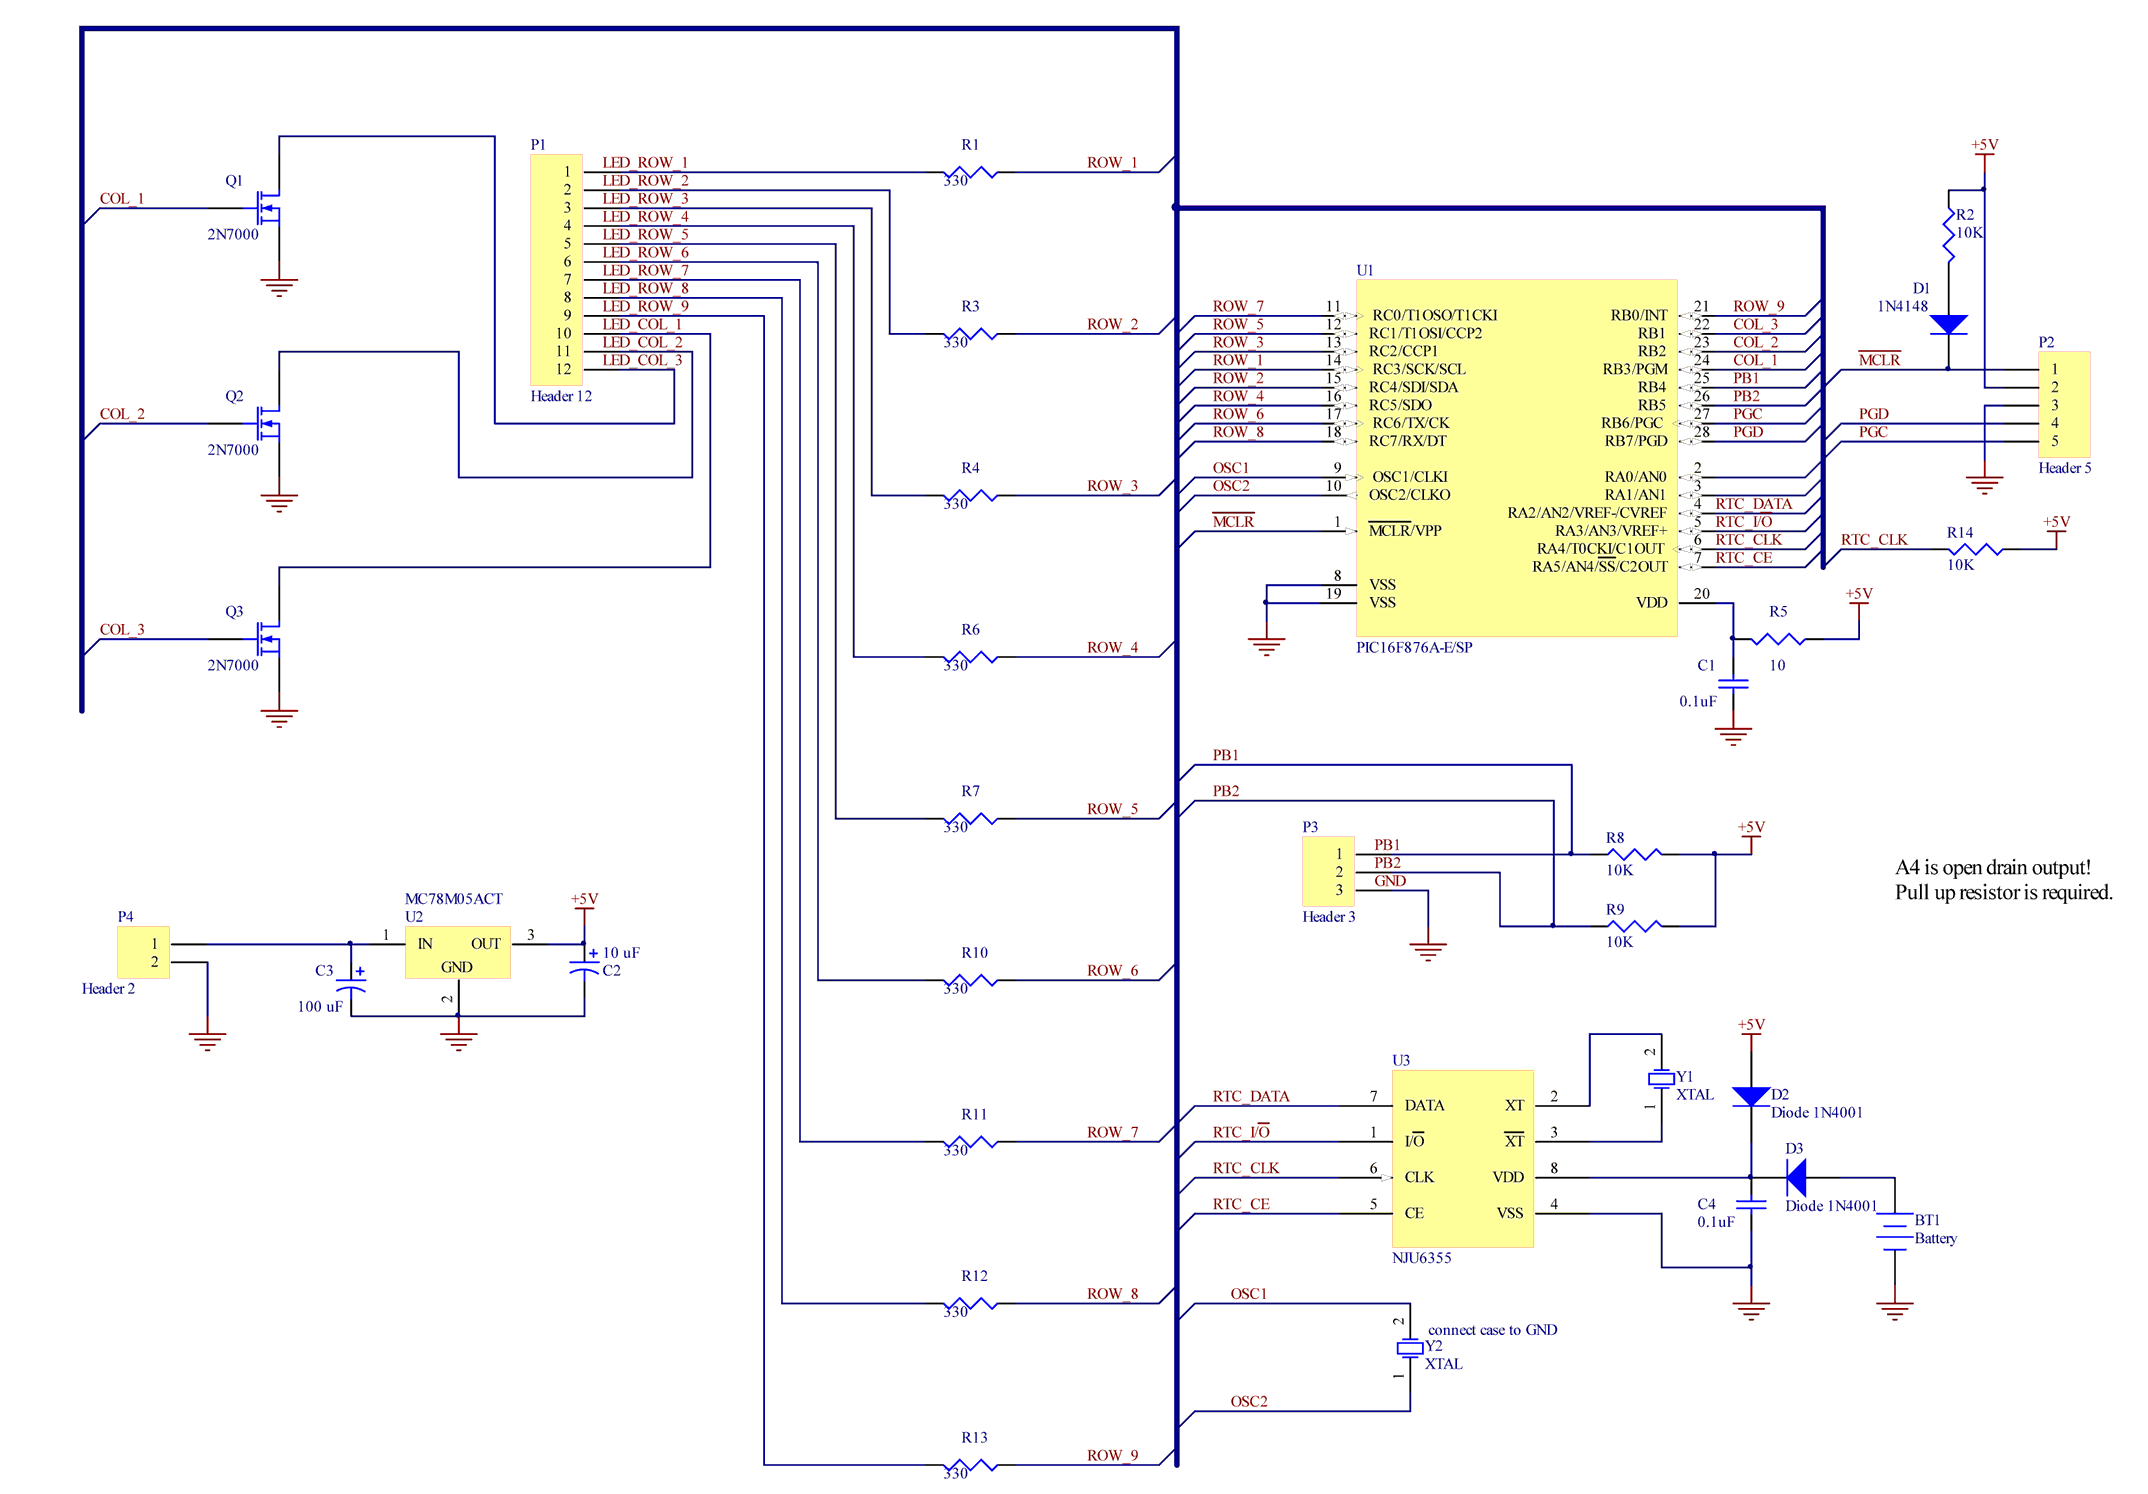
Task: Toggle the Q3 transistor on COL_3
Action: point(268,637)
